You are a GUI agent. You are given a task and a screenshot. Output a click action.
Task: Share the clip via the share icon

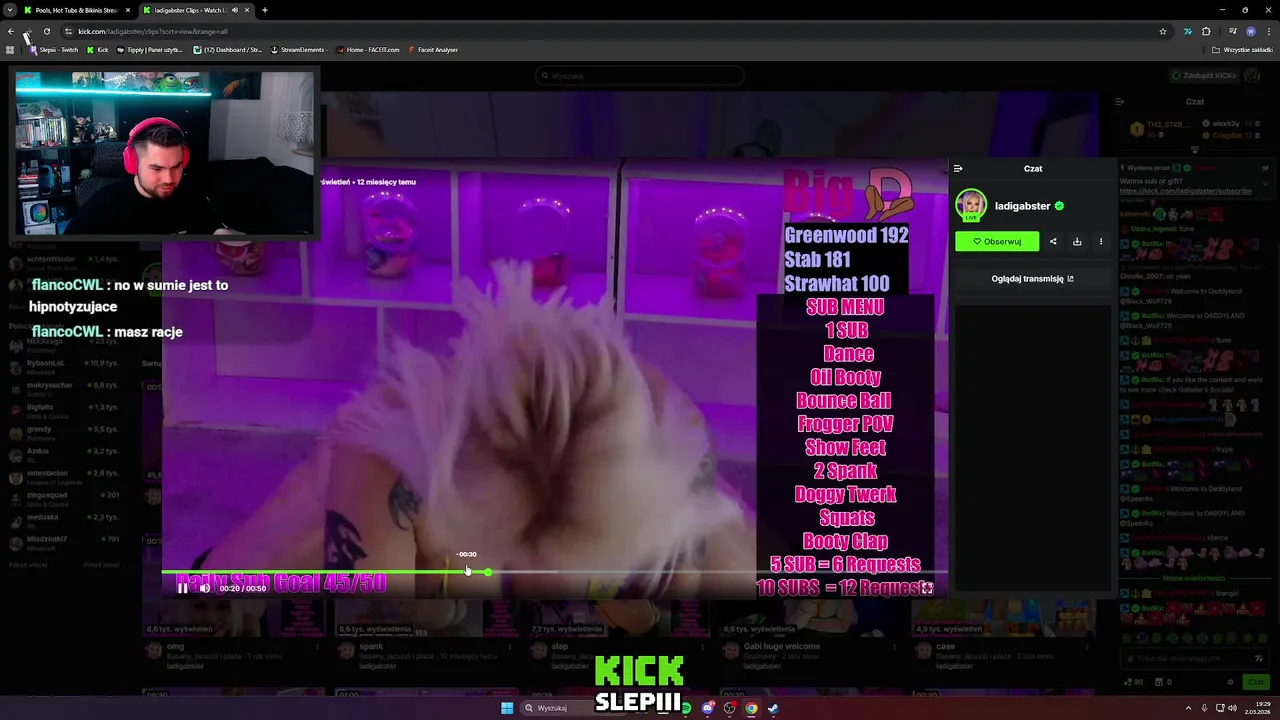1053,241
